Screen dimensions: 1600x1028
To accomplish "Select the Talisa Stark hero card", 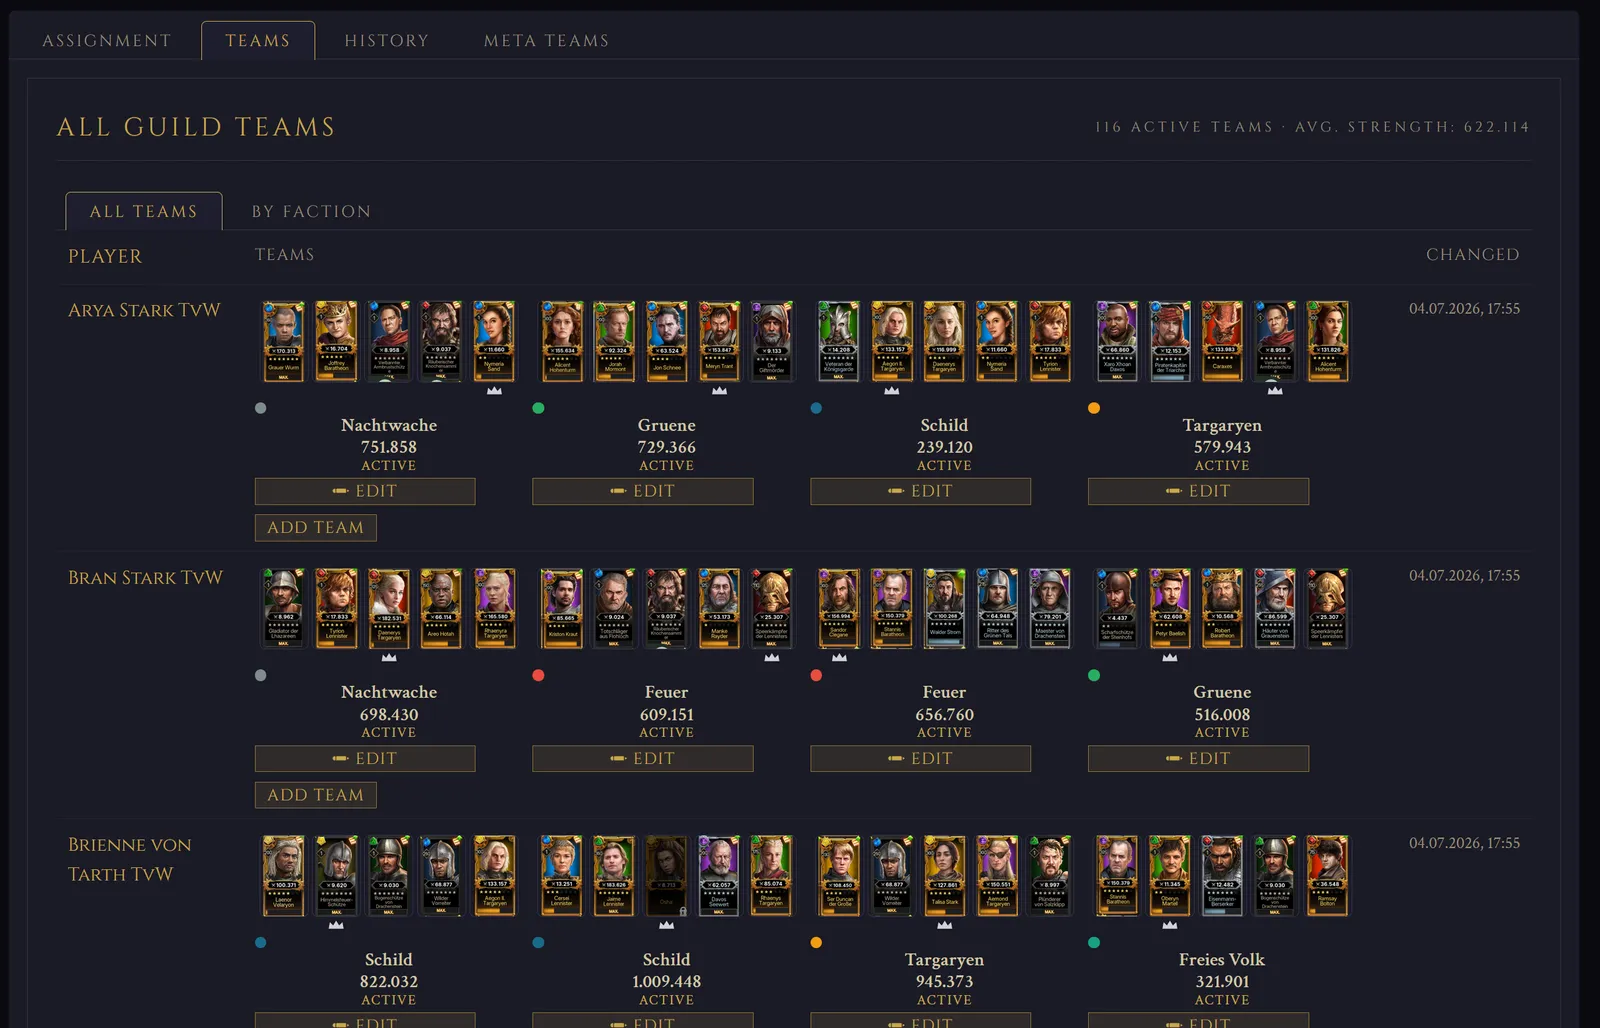I will coord(944,876).
